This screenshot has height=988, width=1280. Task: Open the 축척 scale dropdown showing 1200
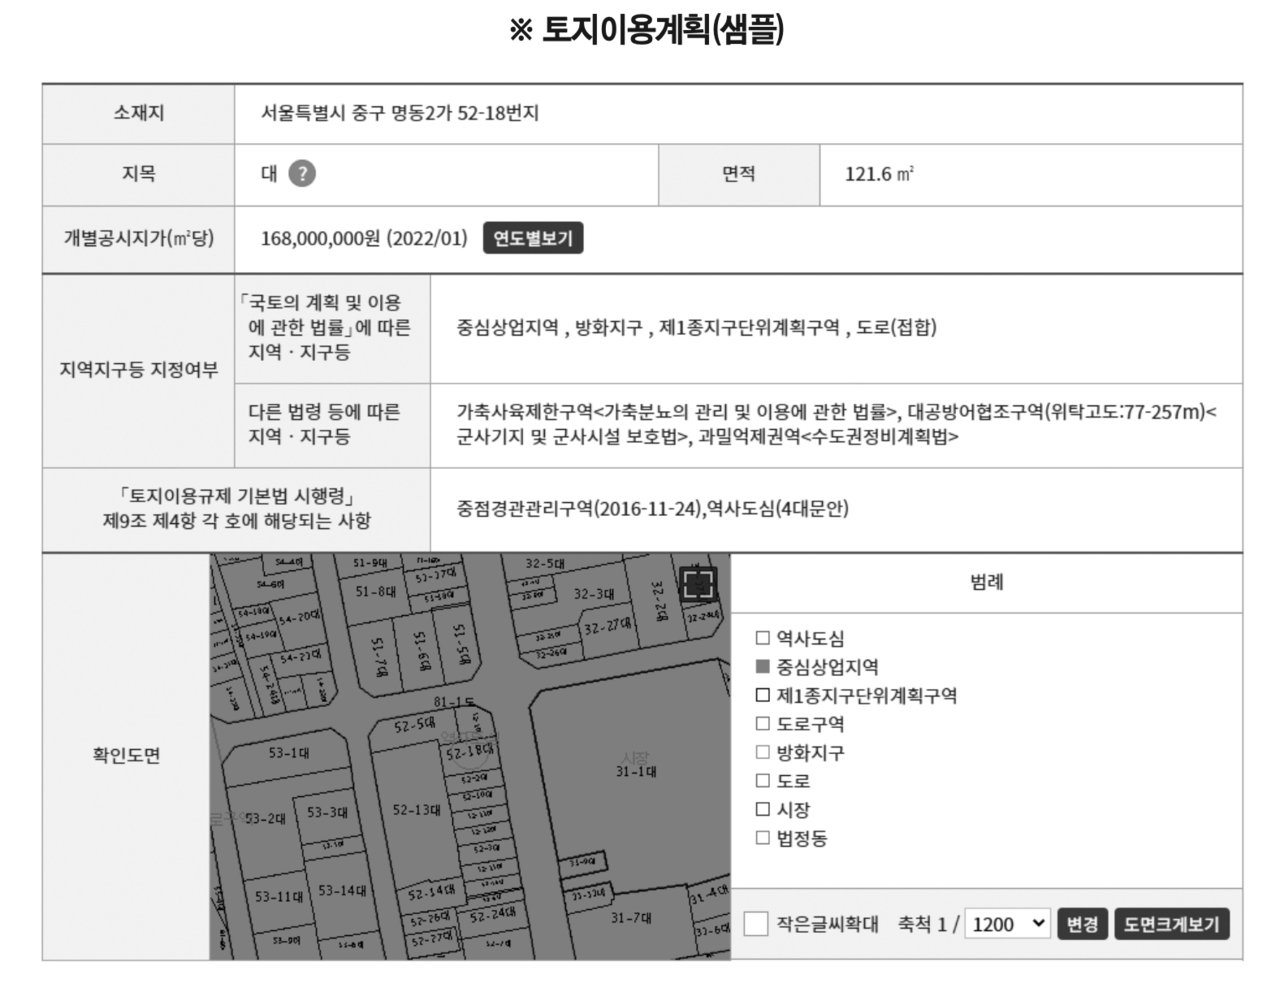(x=1007, y=924)
